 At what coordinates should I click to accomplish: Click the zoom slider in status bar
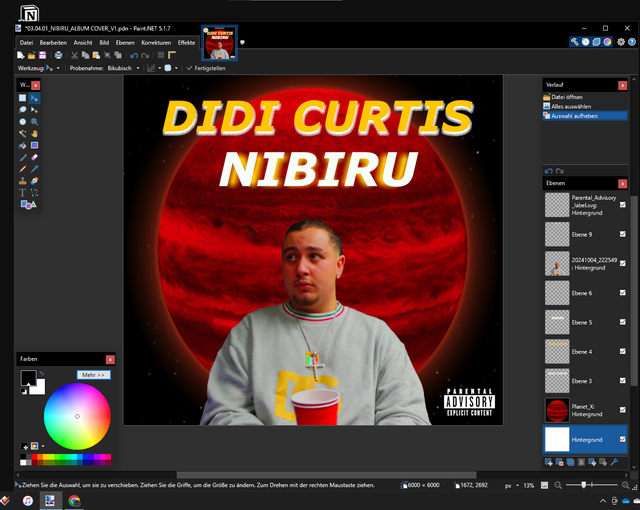592,485
